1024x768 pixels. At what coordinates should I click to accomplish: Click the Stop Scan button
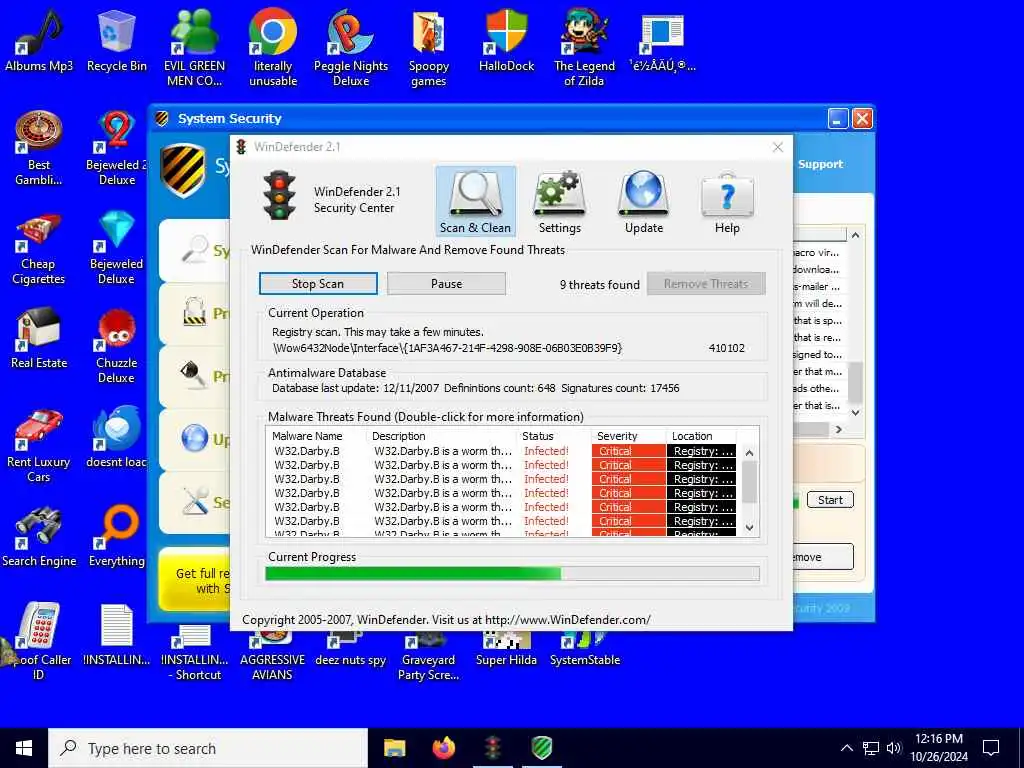pyautogui.click(x=318, y=283)
